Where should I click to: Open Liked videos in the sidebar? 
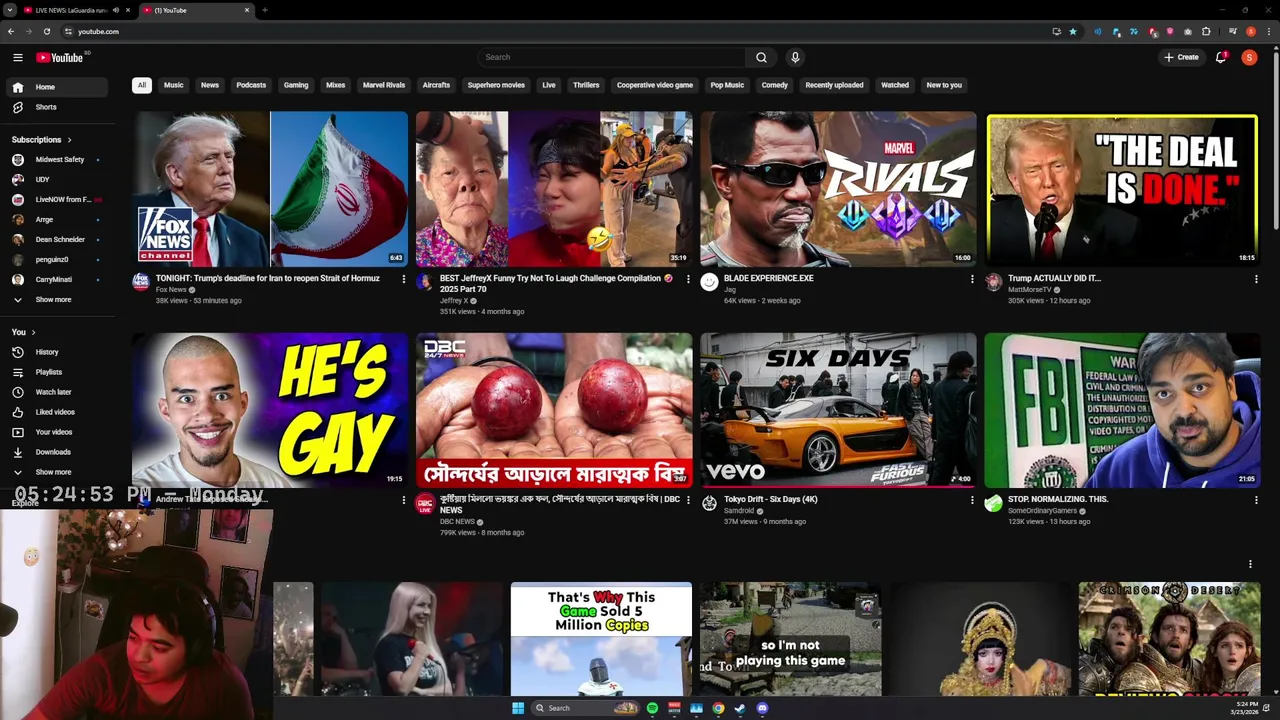55,412
